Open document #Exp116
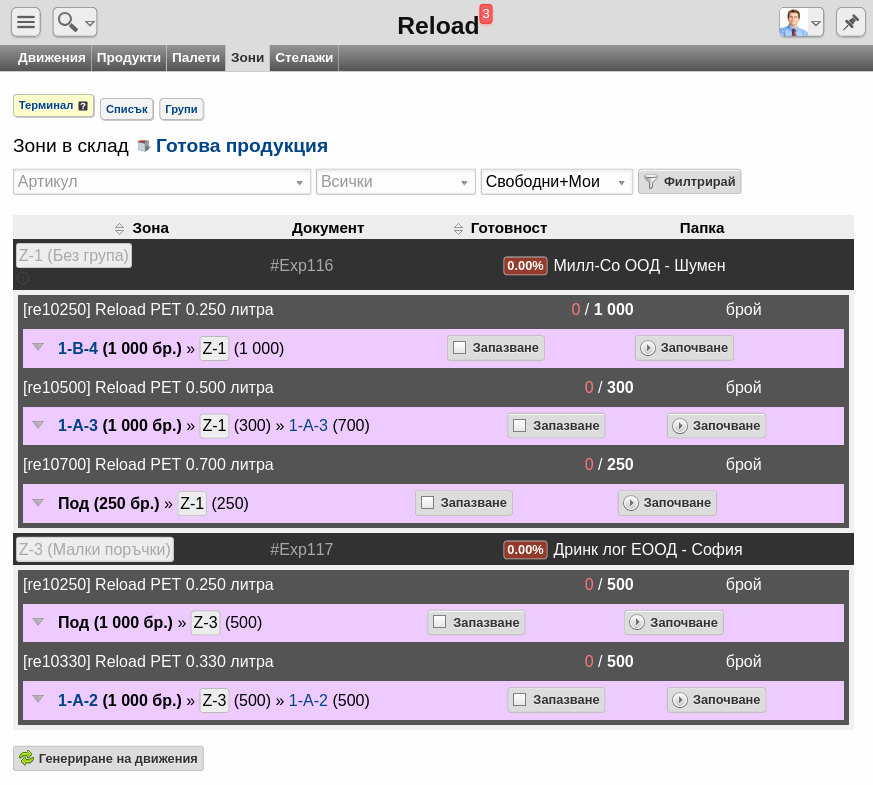 click(x=301, y=266)
